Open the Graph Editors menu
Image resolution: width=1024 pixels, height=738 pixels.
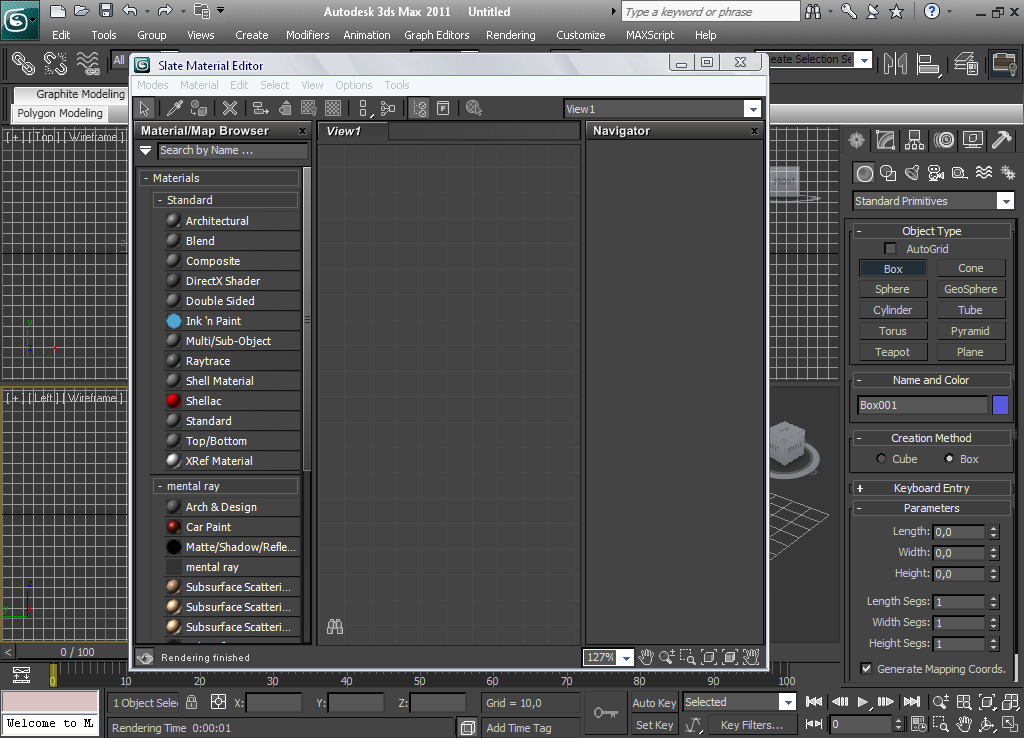pos(436,35)
